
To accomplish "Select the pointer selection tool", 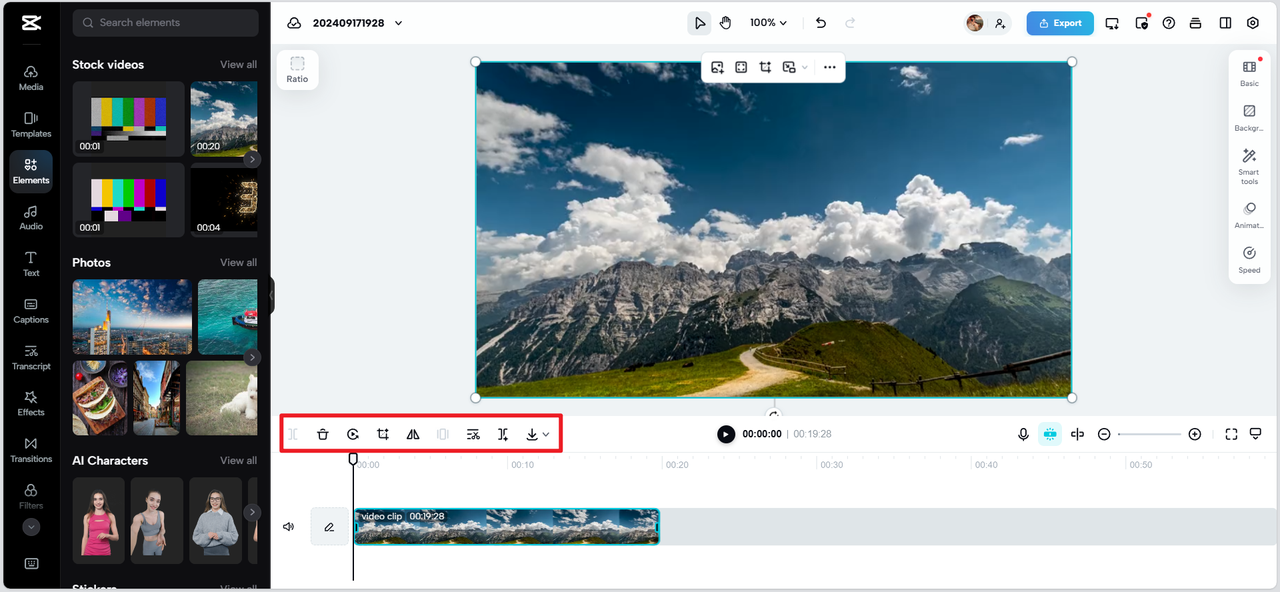I will [x=700, y=23].
